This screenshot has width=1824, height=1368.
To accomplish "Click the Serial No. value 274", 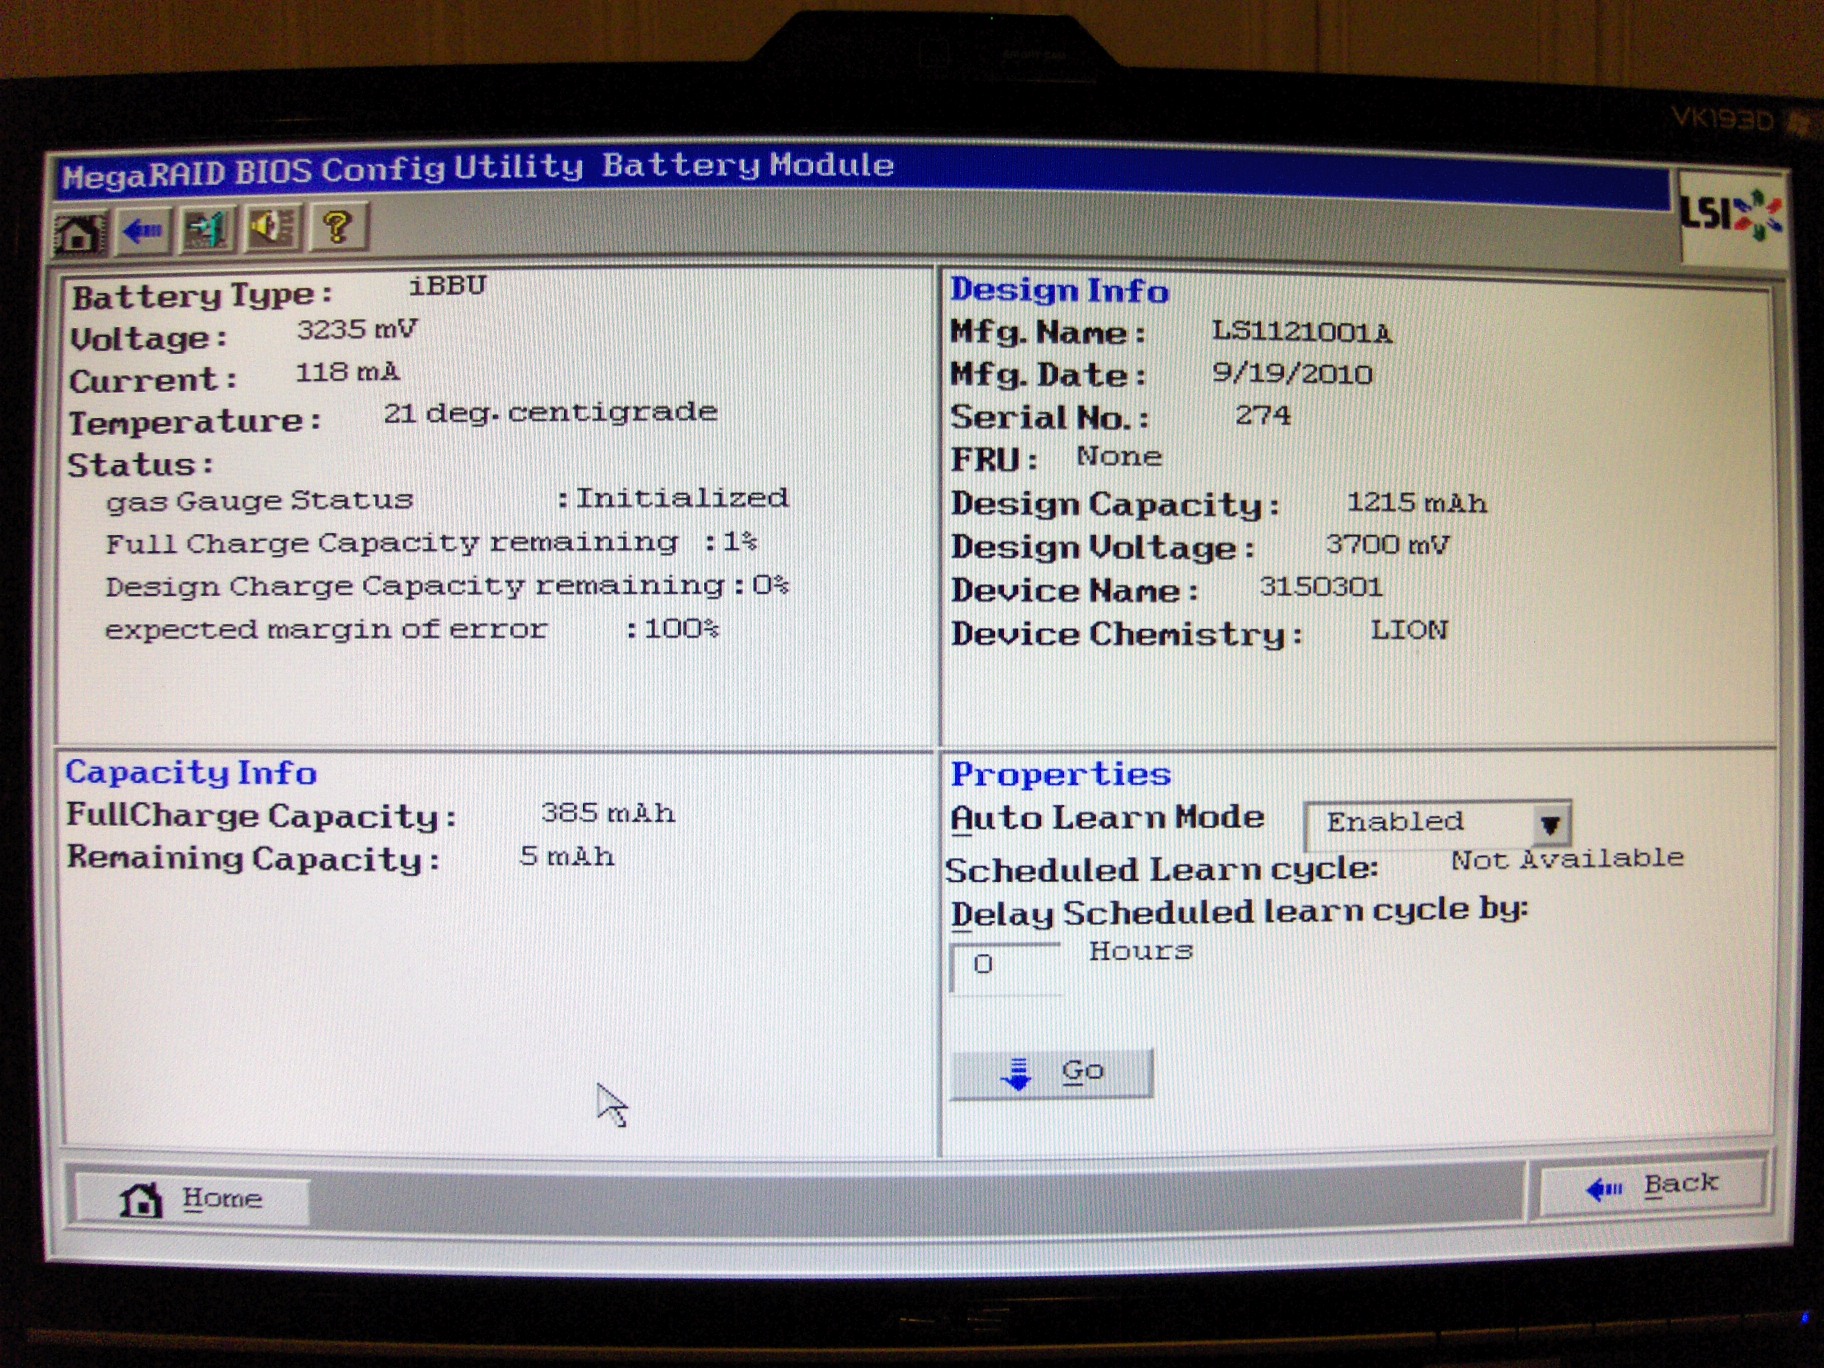I will pos(1263,415).
